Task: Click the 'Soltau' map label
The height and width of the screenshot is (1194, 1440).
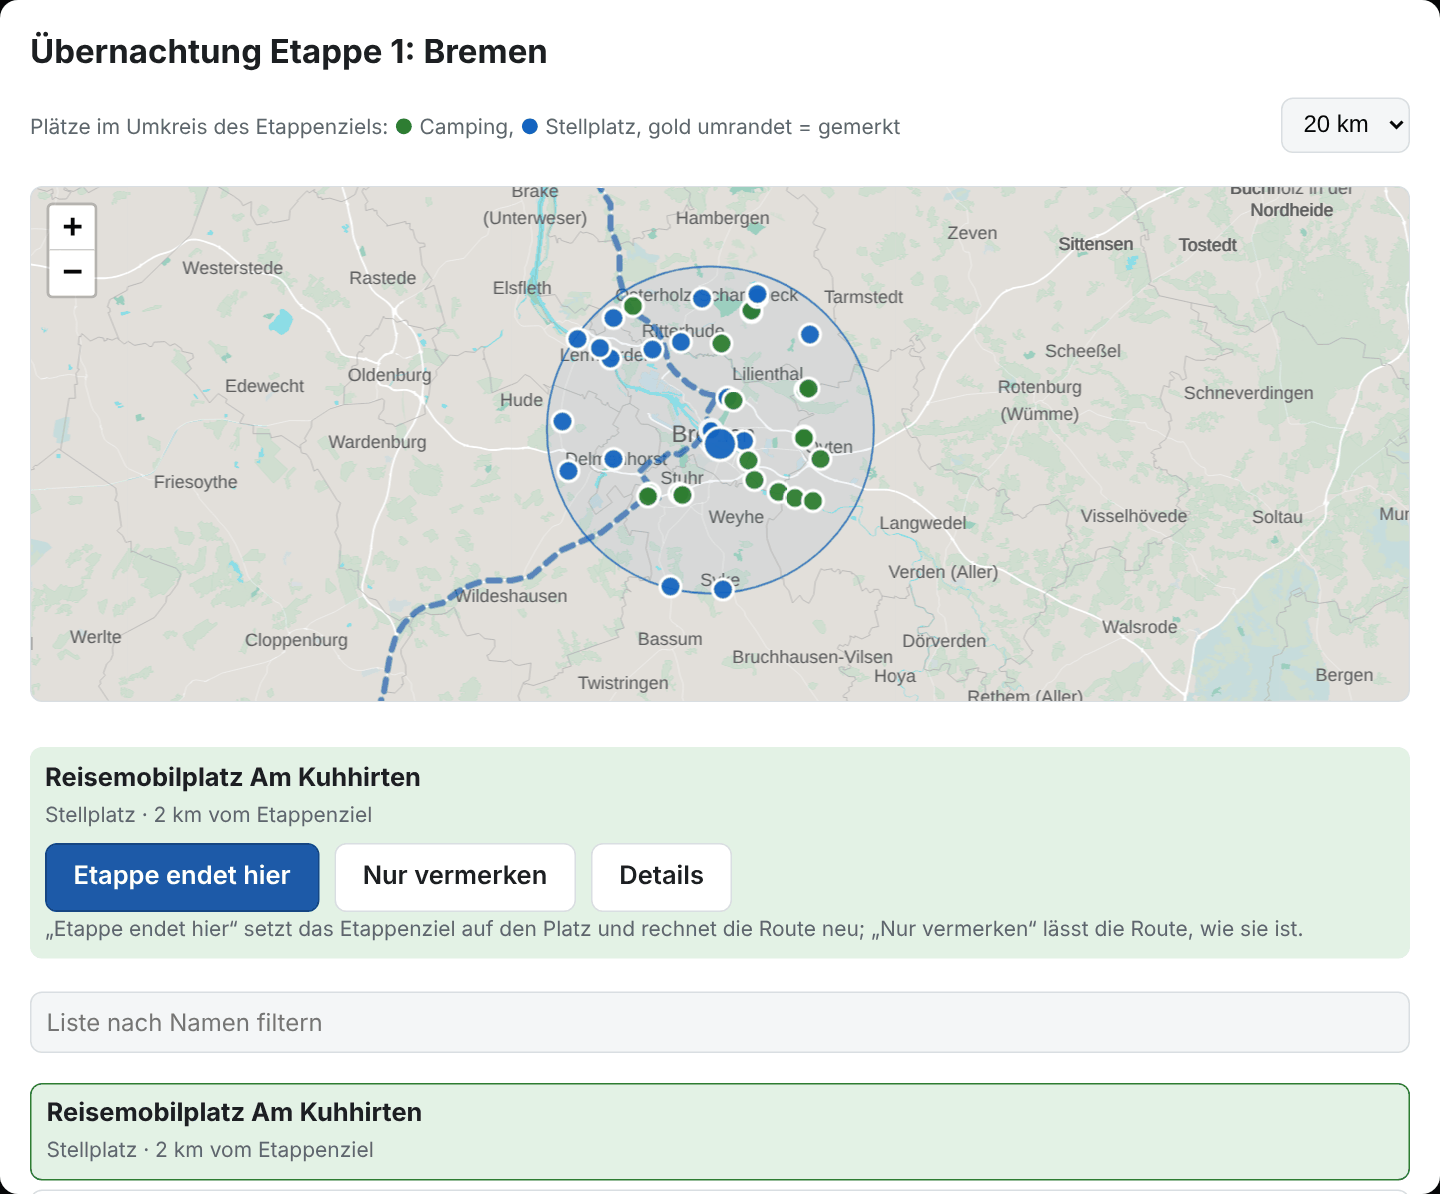Action: (x=1277, y=517)
